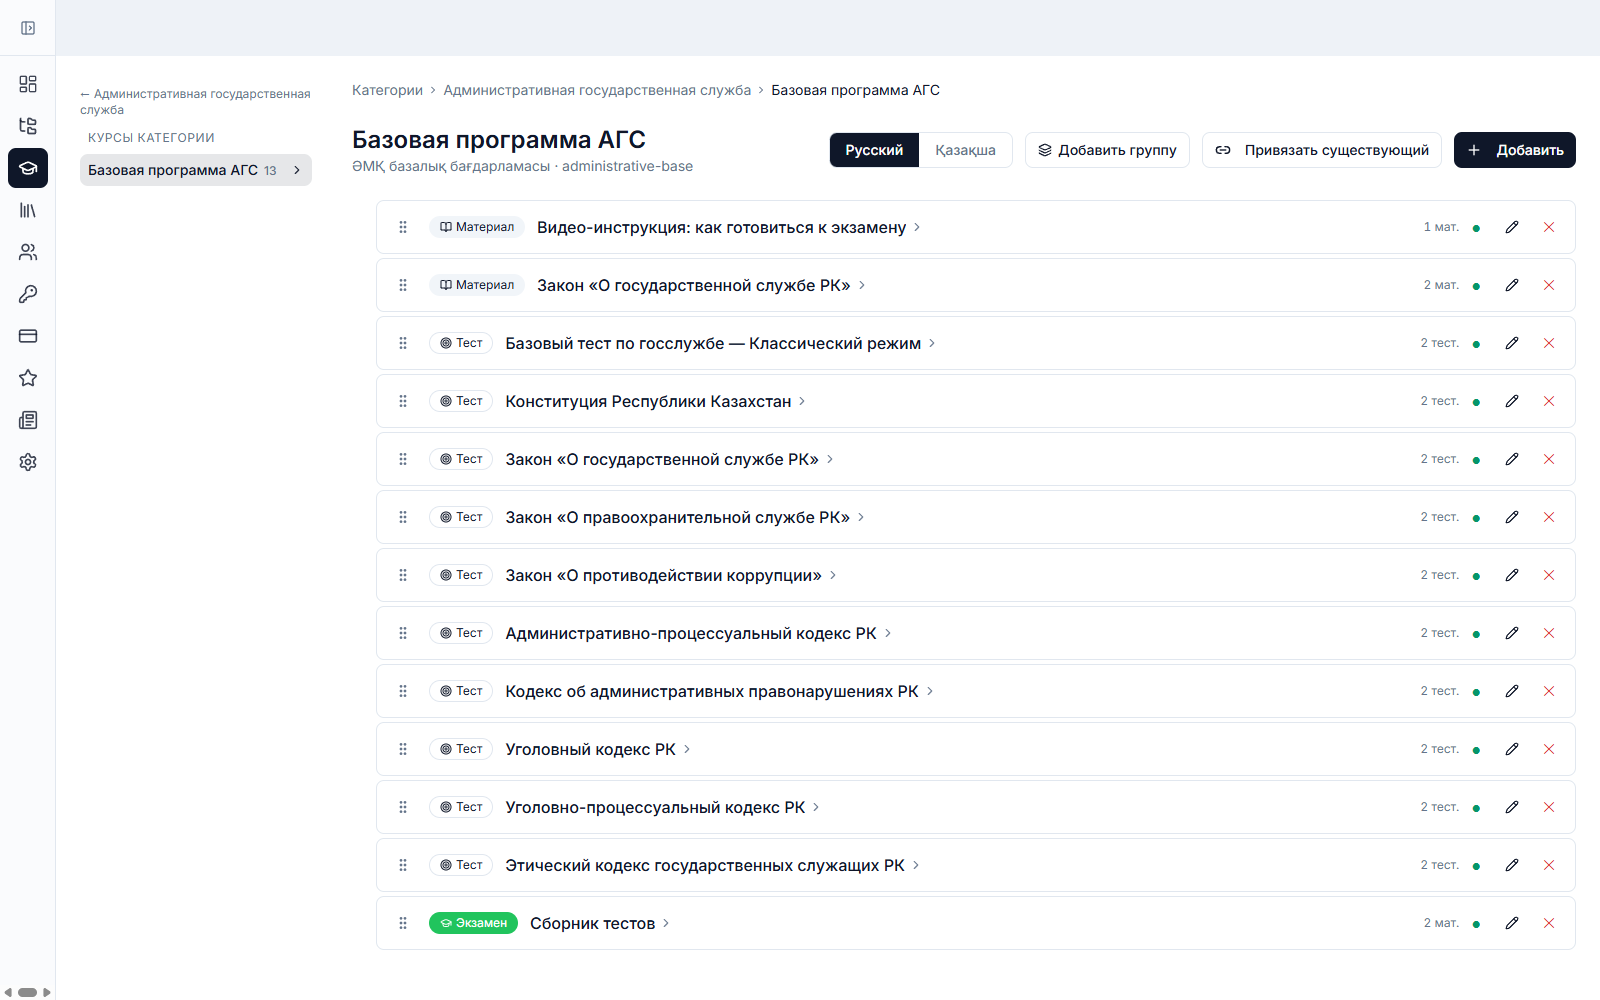Open the key icon in sidebar
Screen dimensions: 1600x1000
pos(28,294)
